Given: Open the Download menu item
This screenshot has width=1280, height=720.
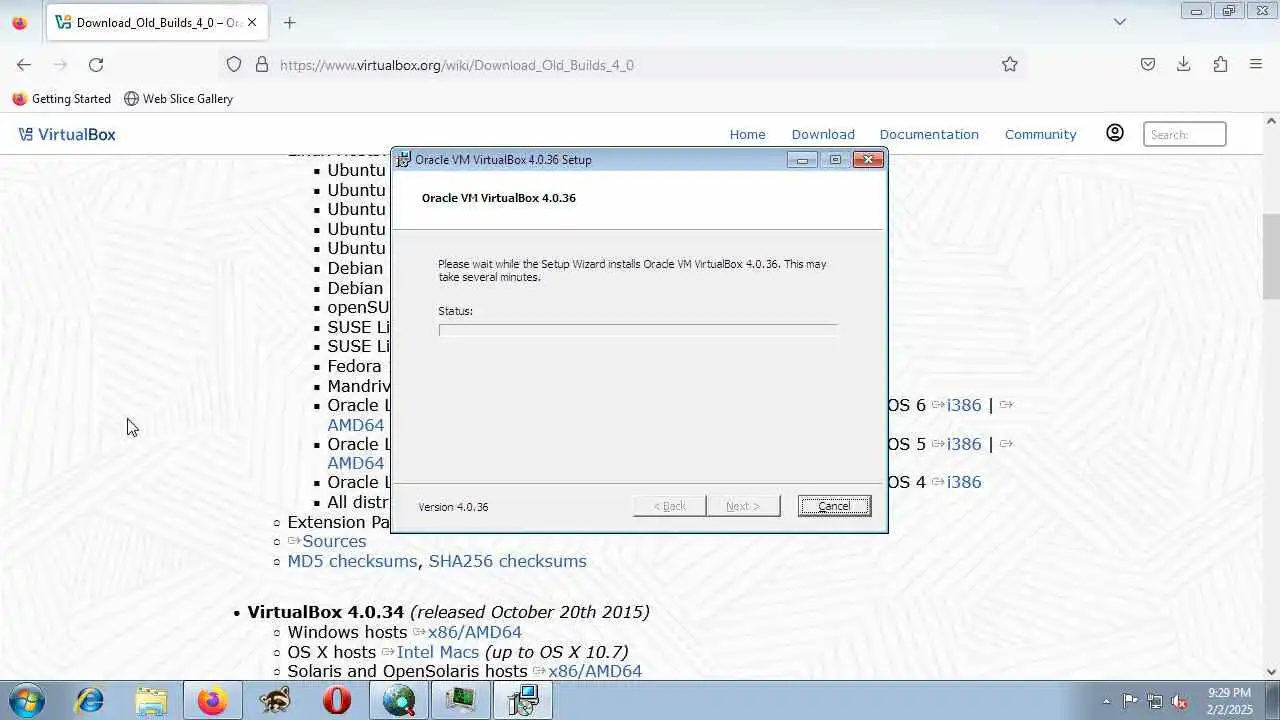Looking at the screenshot, I should point(823,134).
